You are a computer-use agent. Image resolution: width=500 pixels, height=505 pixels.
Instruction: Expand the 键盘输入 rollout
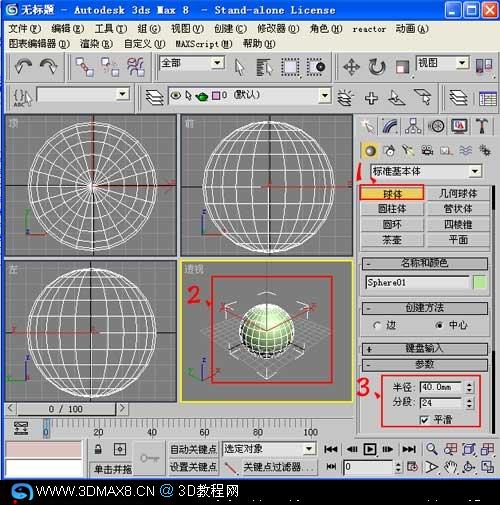click(425, 349)
